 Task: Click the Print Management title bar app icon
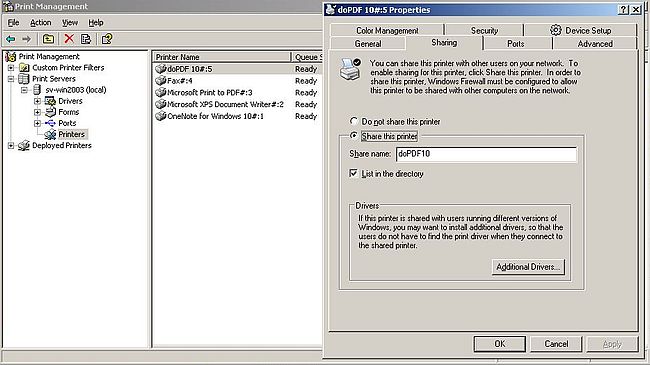8,6
